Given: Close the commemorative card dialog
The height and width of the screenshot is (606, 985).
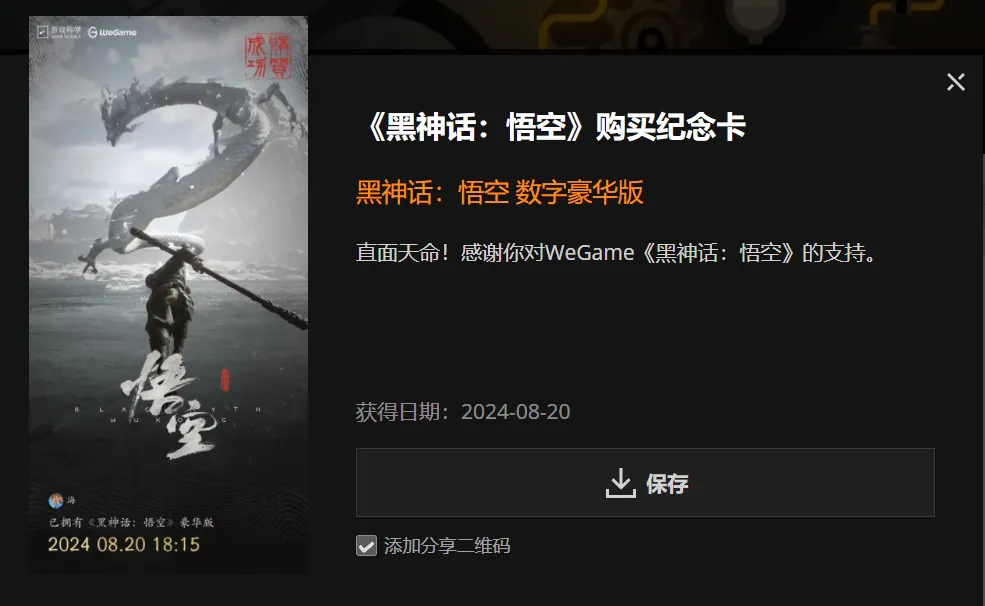Looking at the screenshot, I should pyautogui.click(x=955, y=82).
